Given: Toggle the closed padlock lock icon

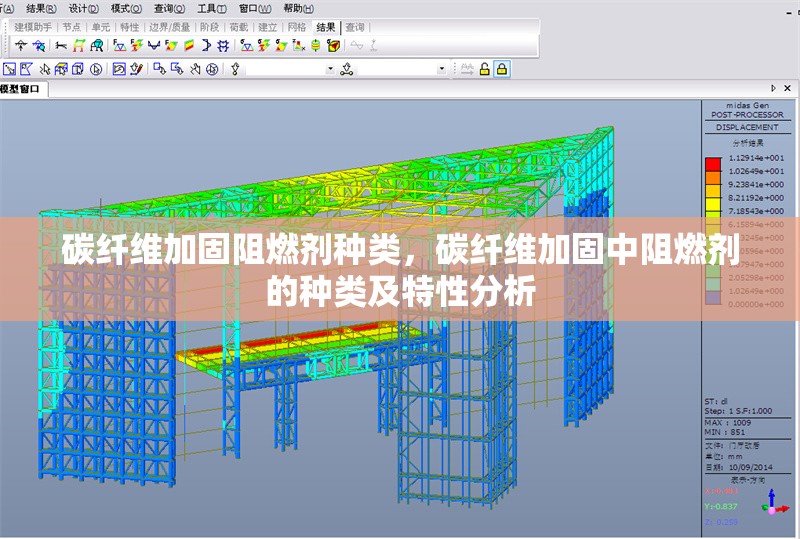Looking at the screenshot, I should point(502,69).
